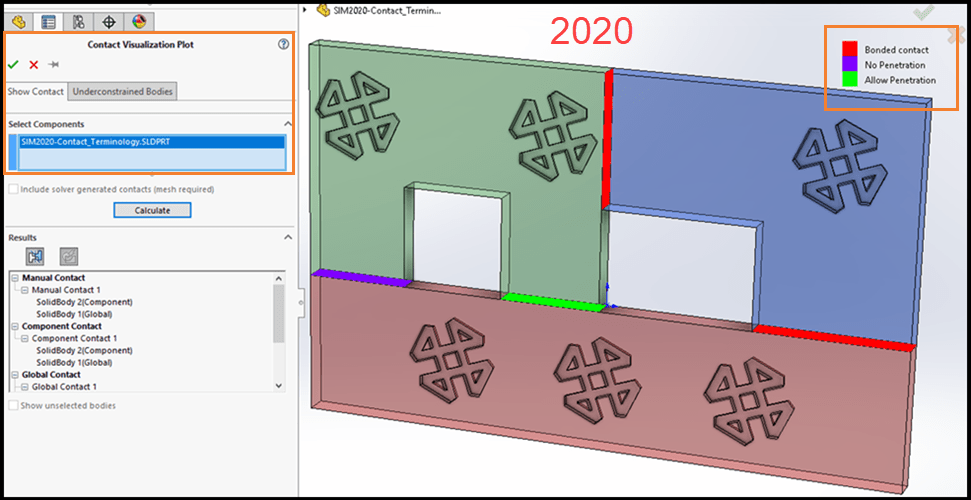Open the help question mark icon
This screenshot has width=971, height=500.
click(x=284, y=44)
